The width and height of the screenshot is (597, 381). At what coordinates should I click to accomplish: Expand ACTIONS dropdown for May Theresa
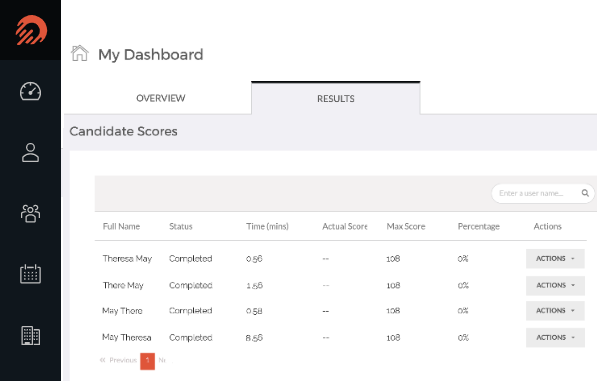click(555, 338)
